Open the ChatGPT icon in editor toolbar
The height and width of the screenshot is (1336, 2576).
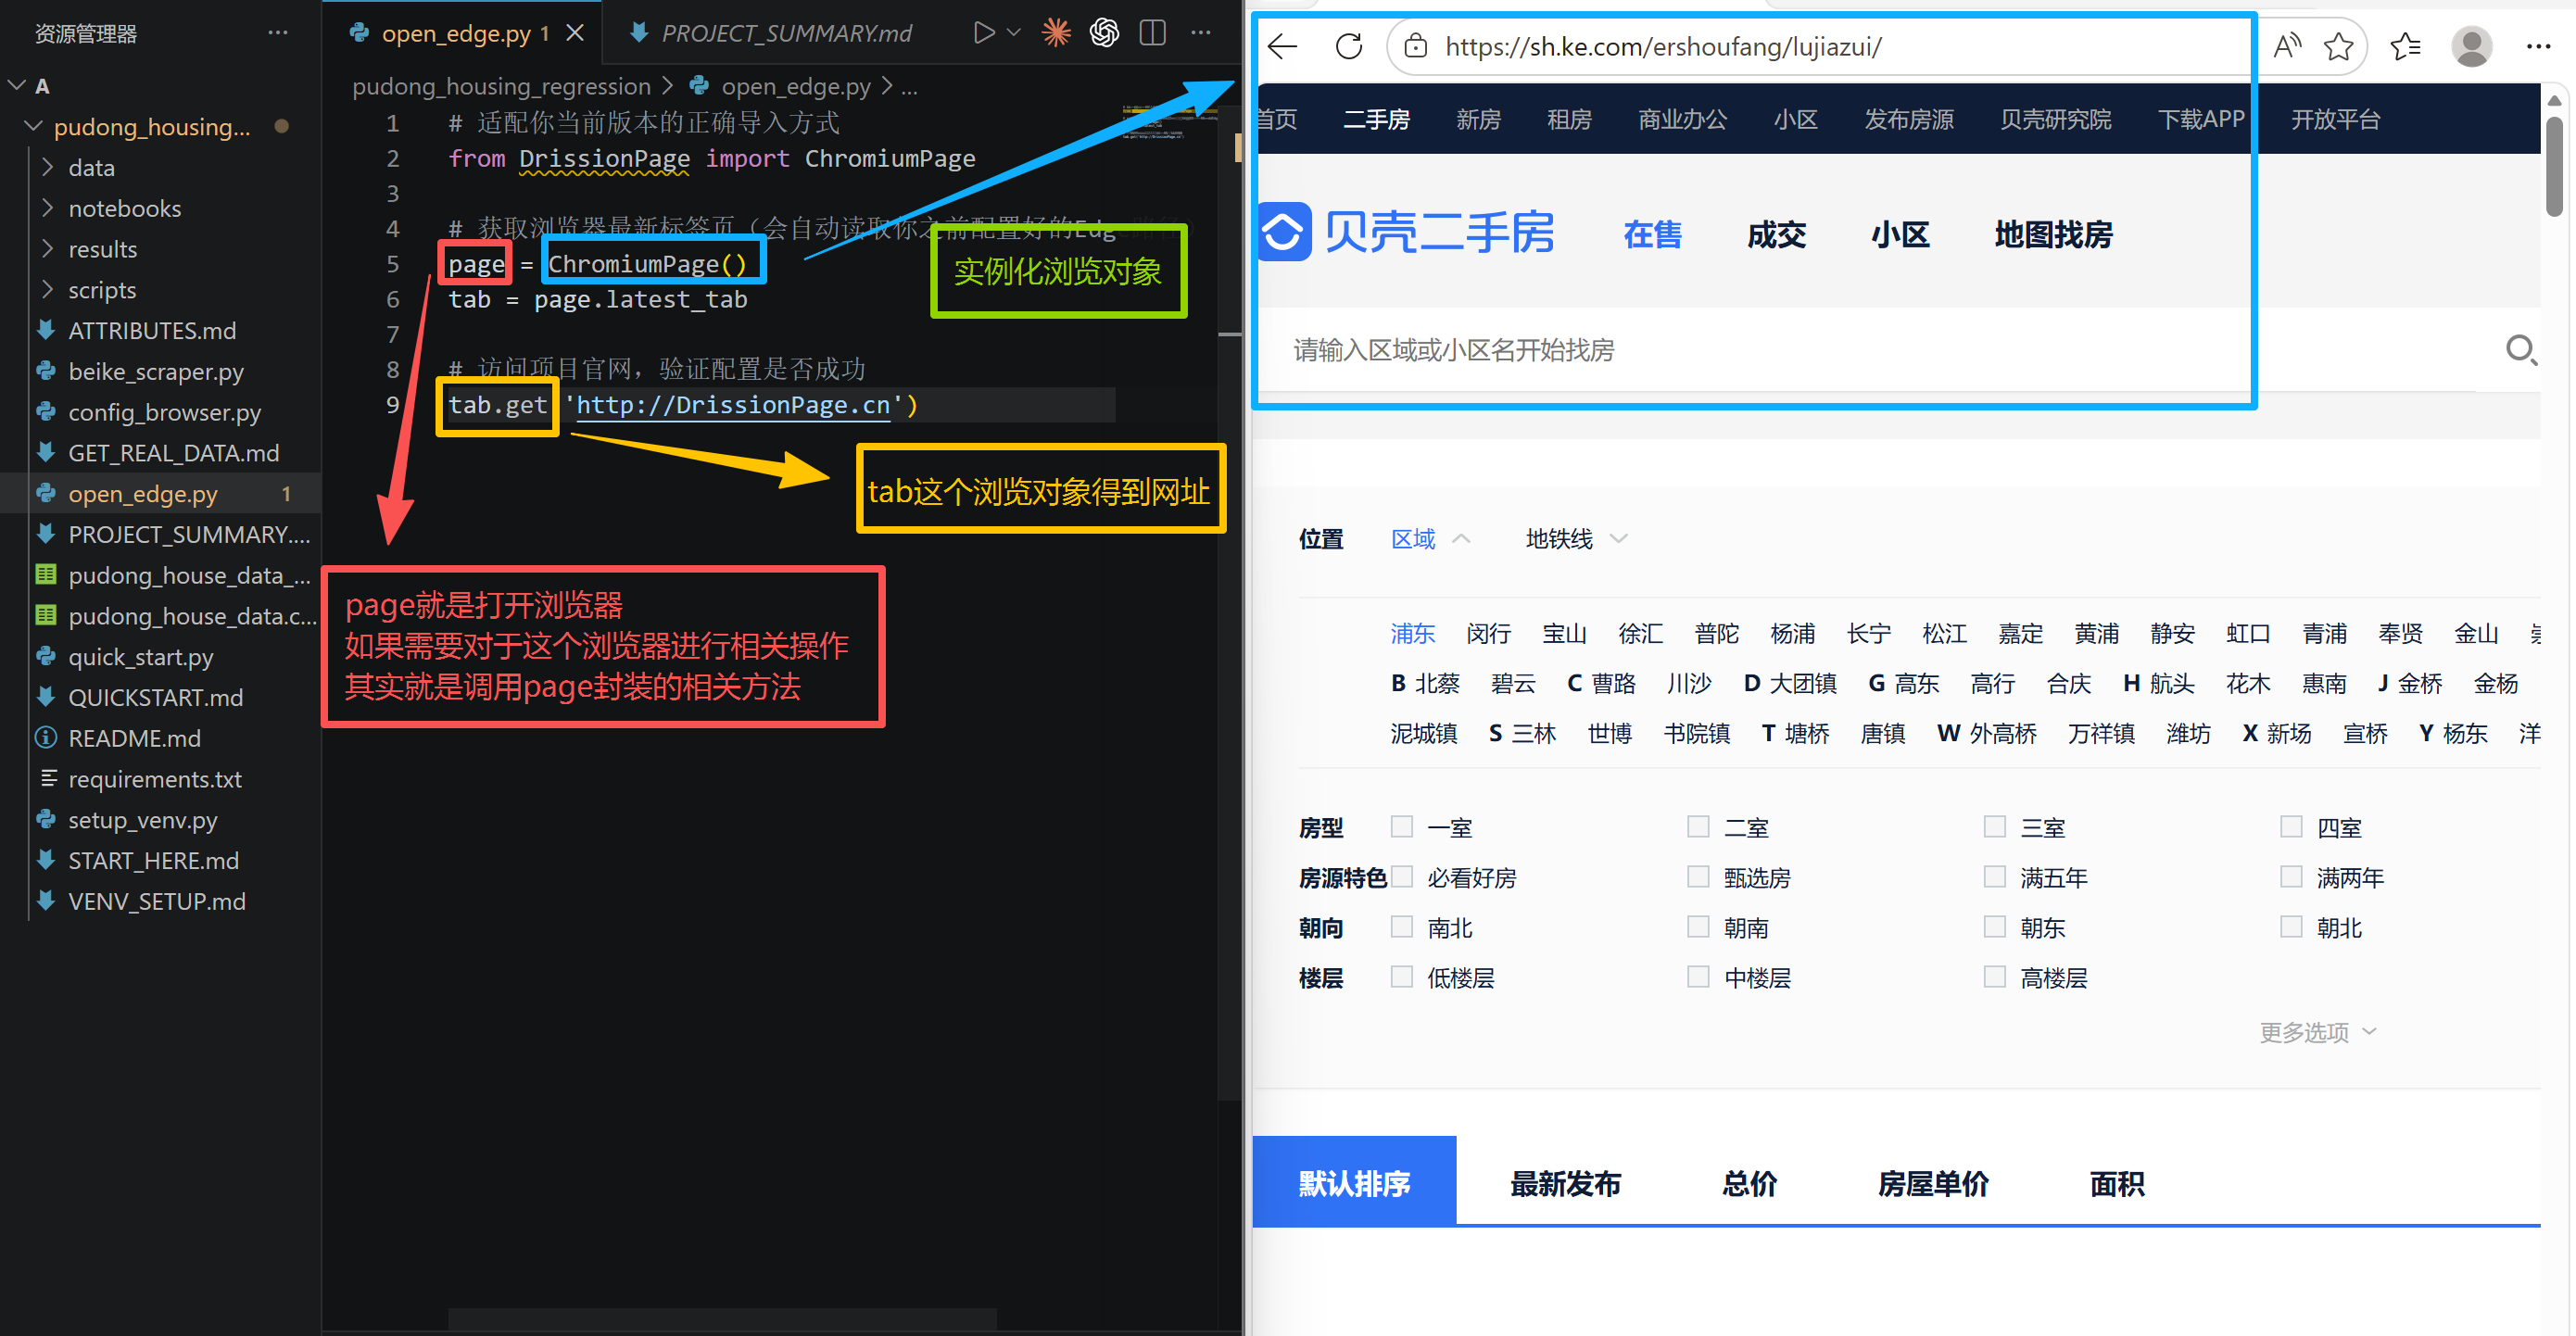(1104, 33)
